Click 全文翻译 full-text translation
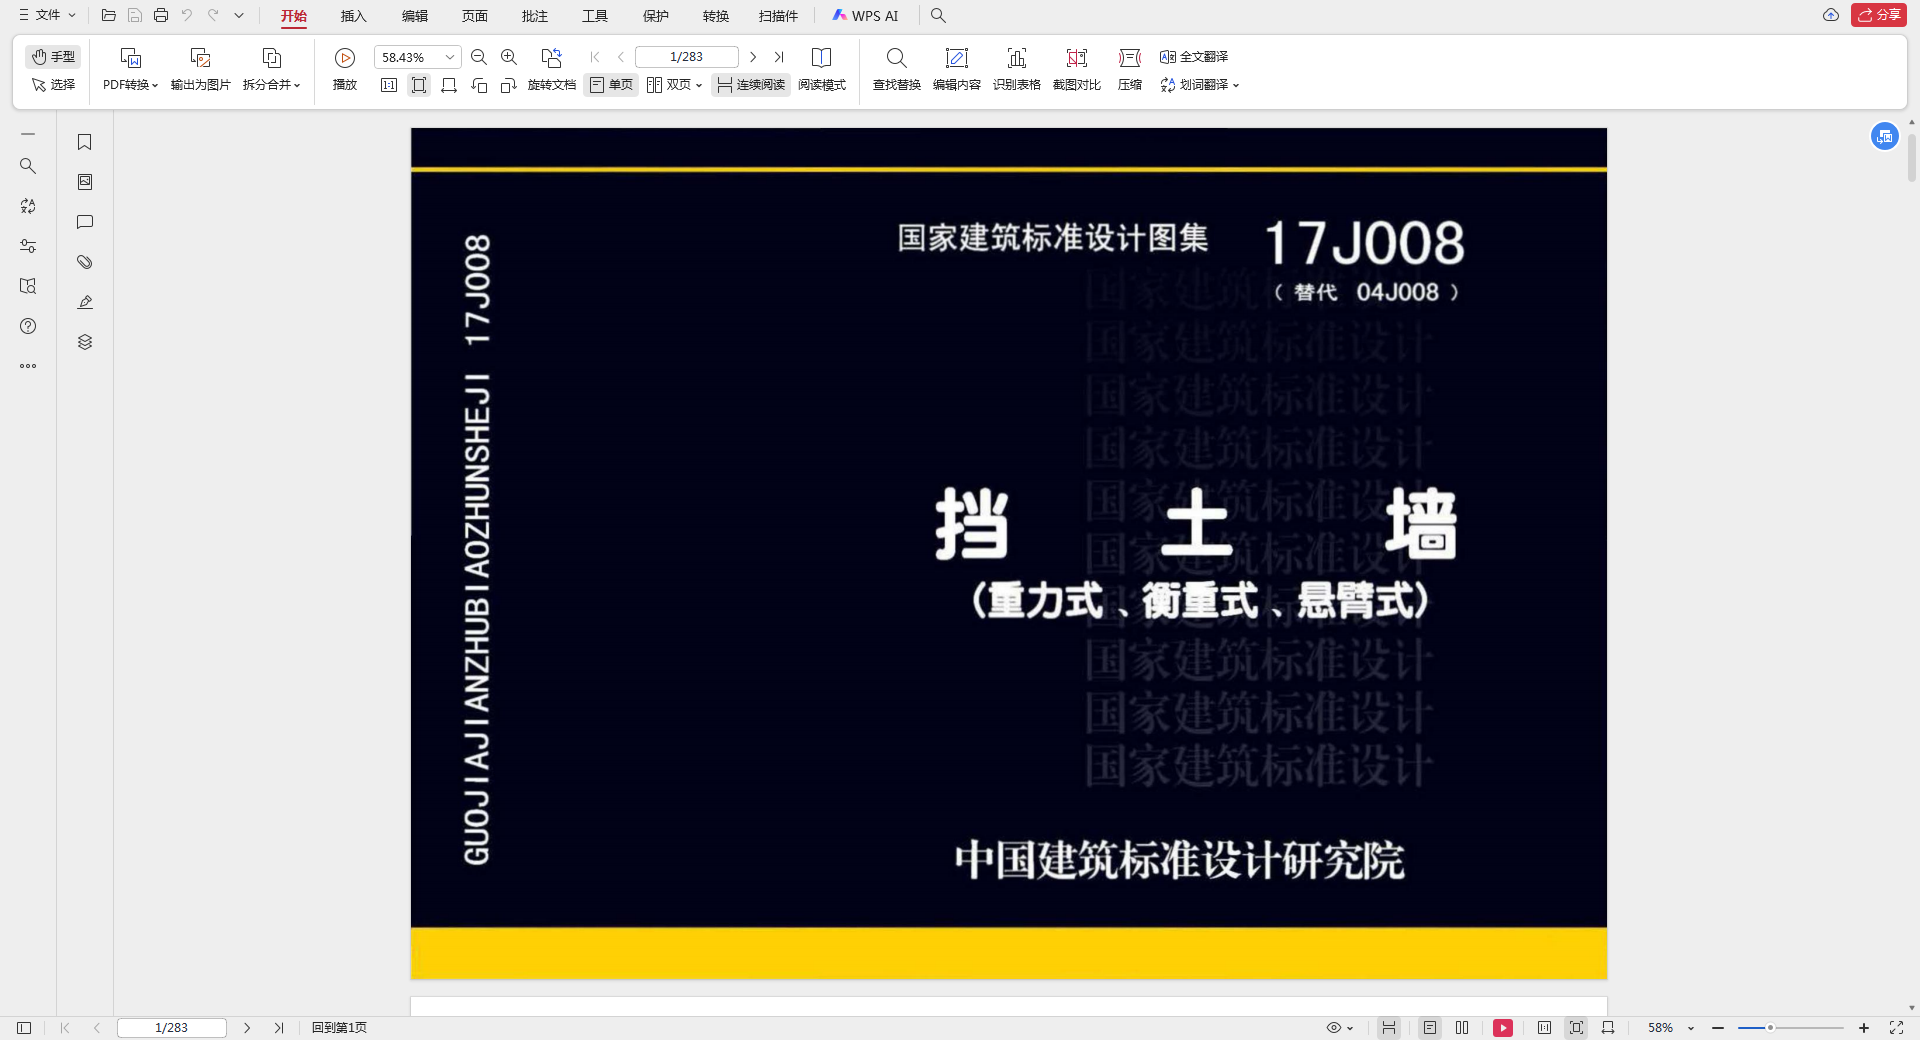Screen dimensions: 1920x1040 click(1194, 57)
